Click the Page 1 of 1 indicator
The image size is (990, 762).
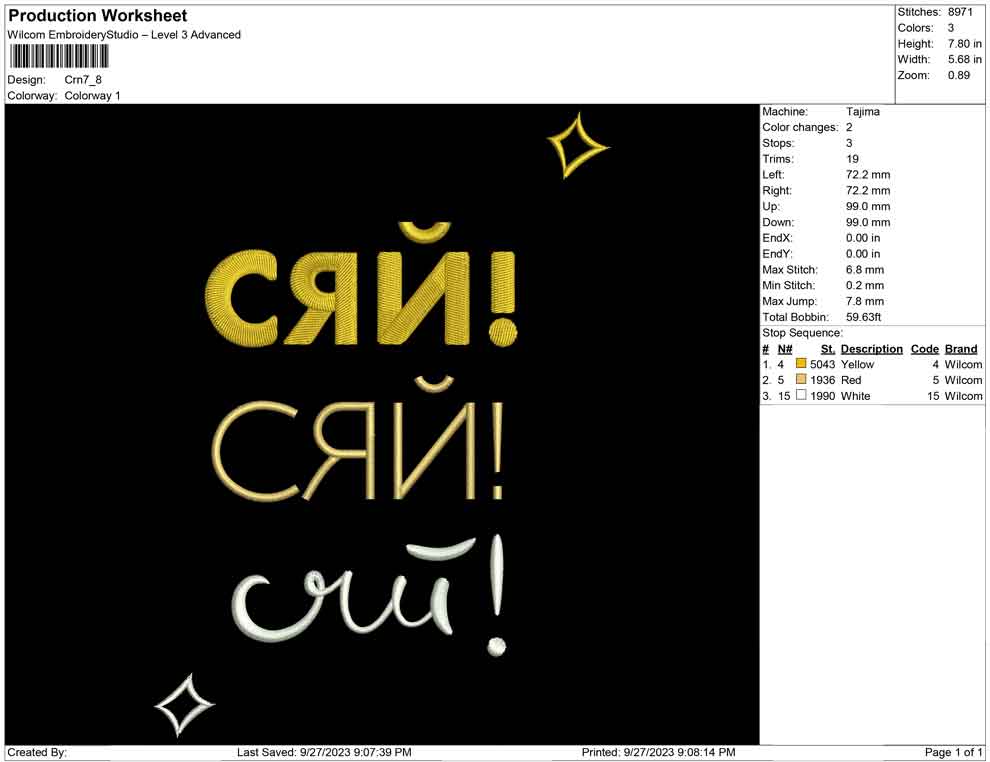[953, 752]
